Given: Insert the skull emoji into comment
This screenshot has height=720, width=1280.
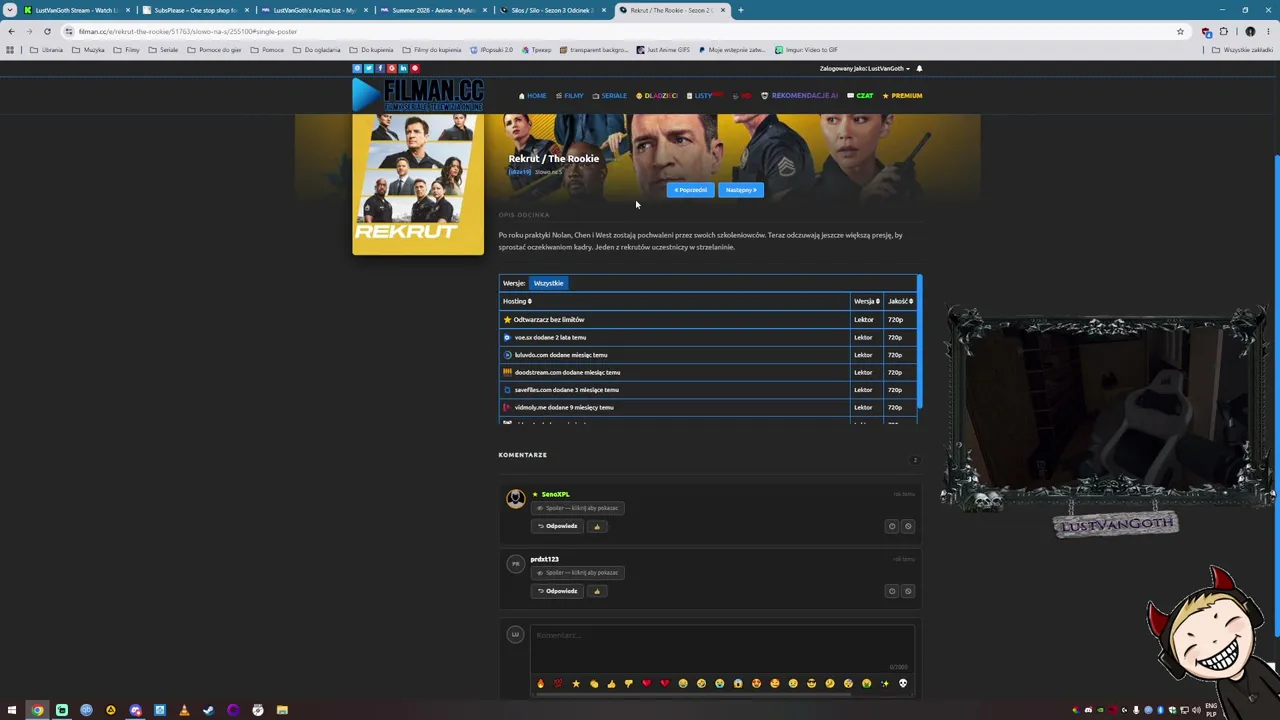Looking at the screenshot, I should pos(903,684).
